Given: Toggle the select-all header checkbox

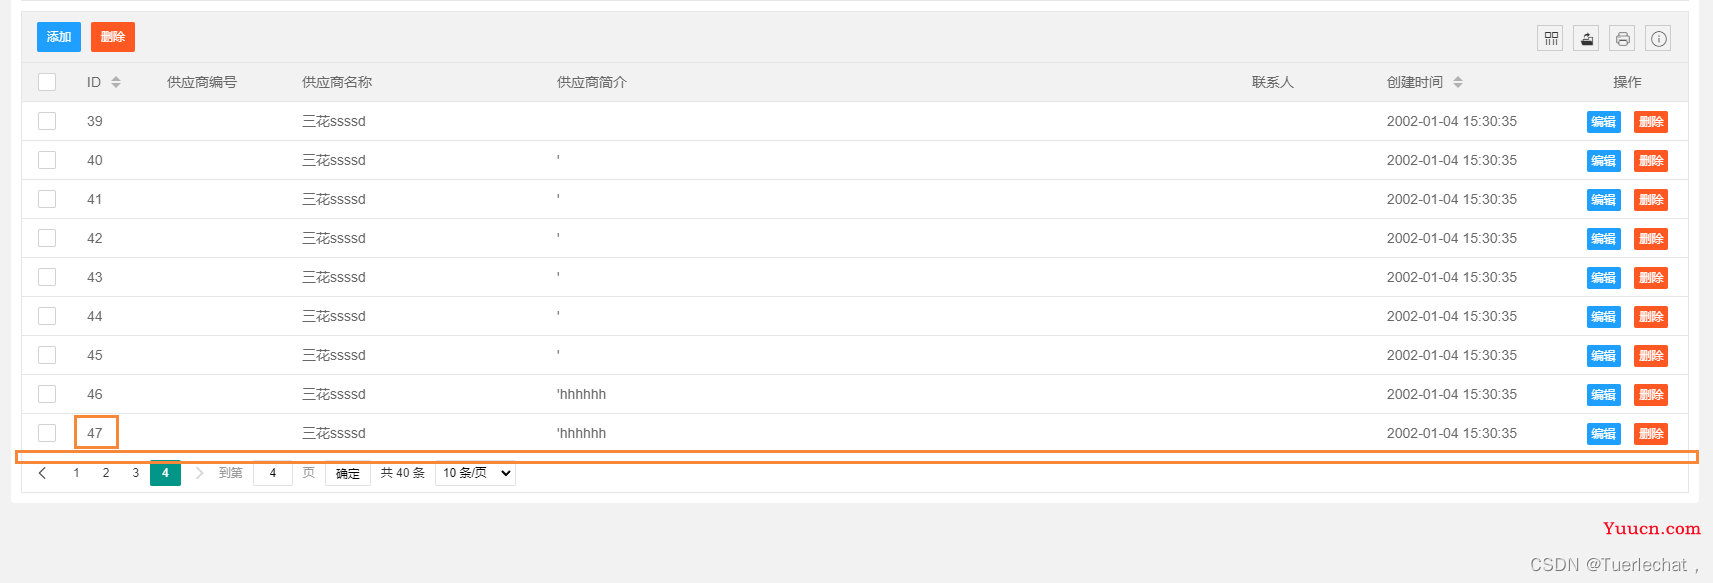Looking at the screenshot, I should pos(47,82).
